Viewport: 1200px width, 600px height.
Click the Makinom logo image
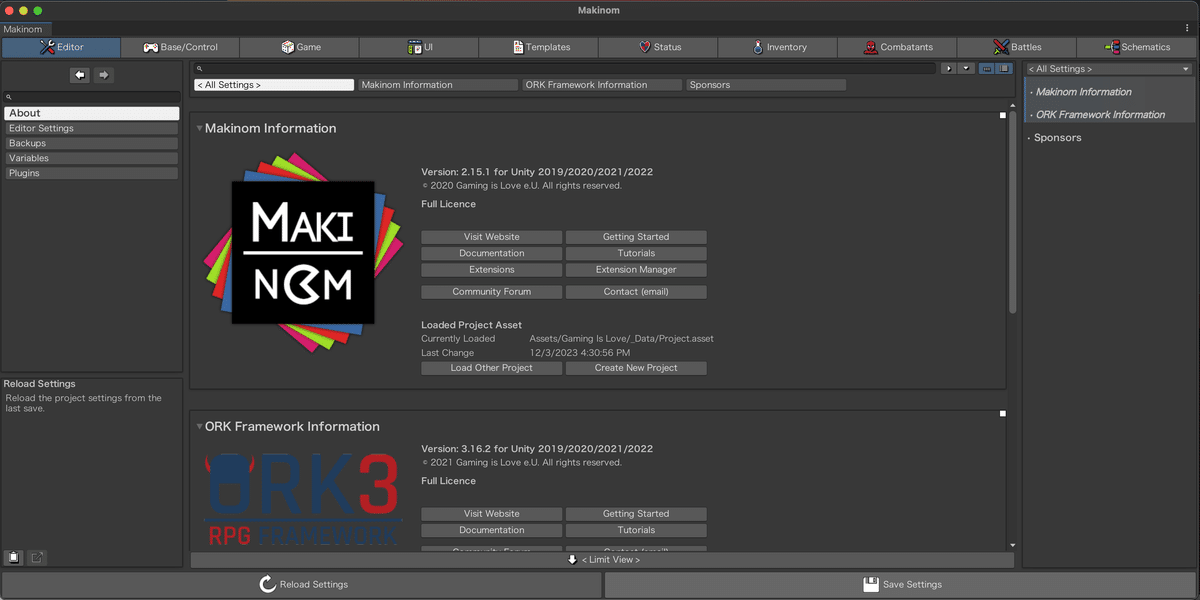[x=303, y=252]
